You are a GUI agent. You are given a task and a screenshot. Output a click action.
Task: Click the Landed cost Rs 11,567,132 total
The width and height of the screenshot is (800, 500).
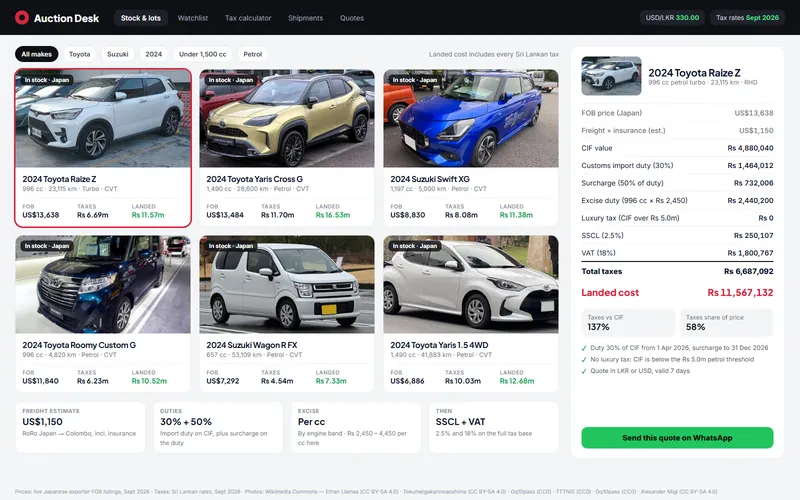tap(740, 292)
